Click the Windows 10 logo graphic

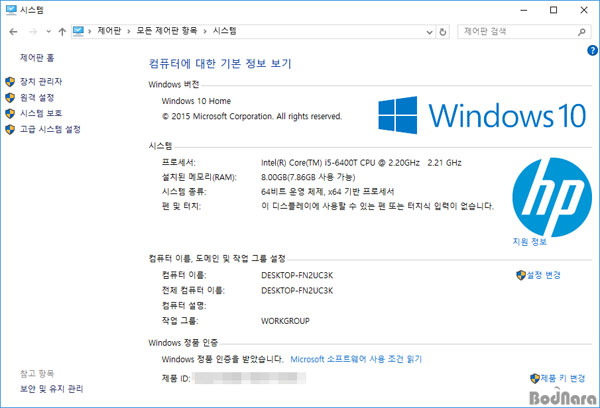pyautogui.click(x=482, y=115)
